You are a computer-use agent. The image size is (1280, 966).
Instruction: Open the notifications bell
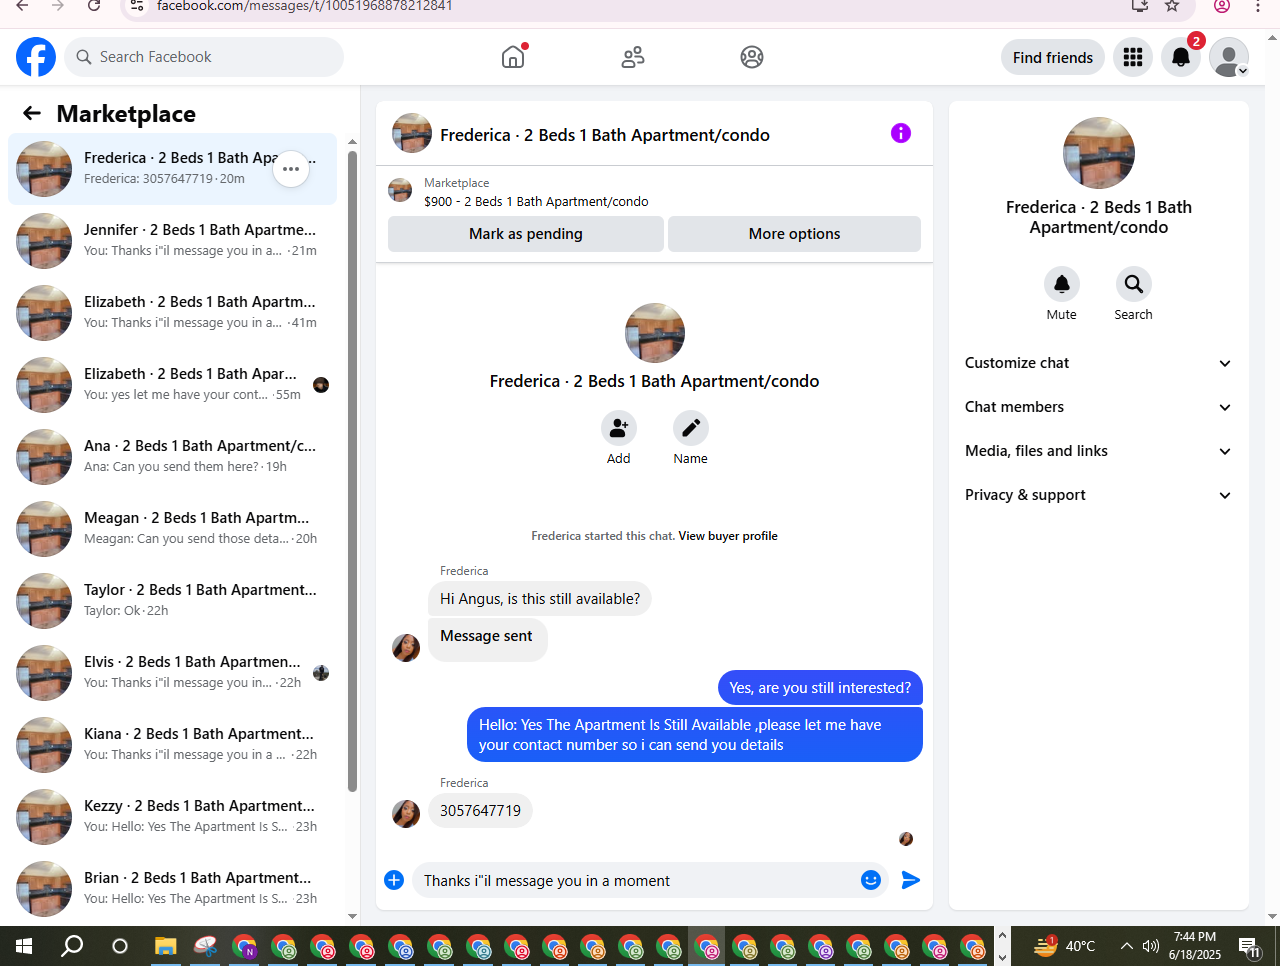(1181, 57)
